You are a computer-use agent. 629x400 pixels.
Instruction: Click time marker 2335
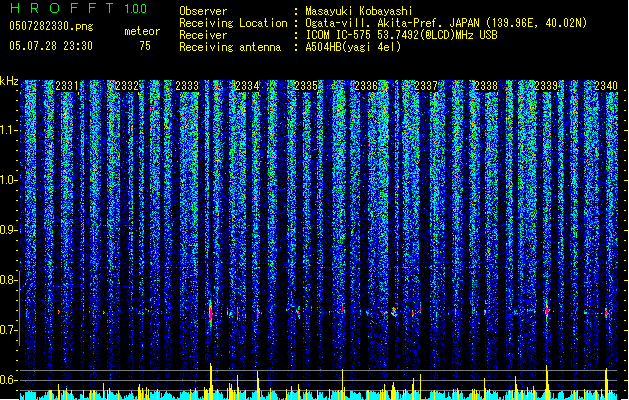point(306,85)
